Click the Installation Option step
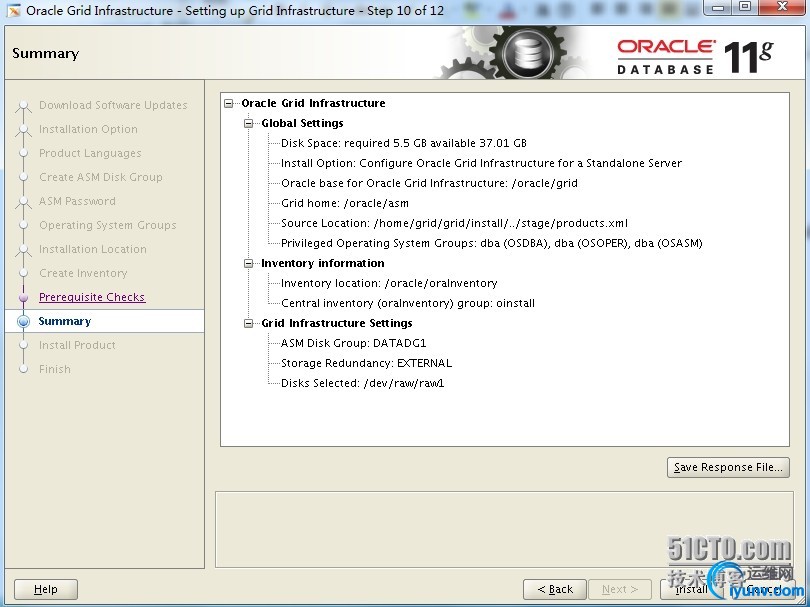Viewport: 810px width, 607px height. tap(88, 129)
